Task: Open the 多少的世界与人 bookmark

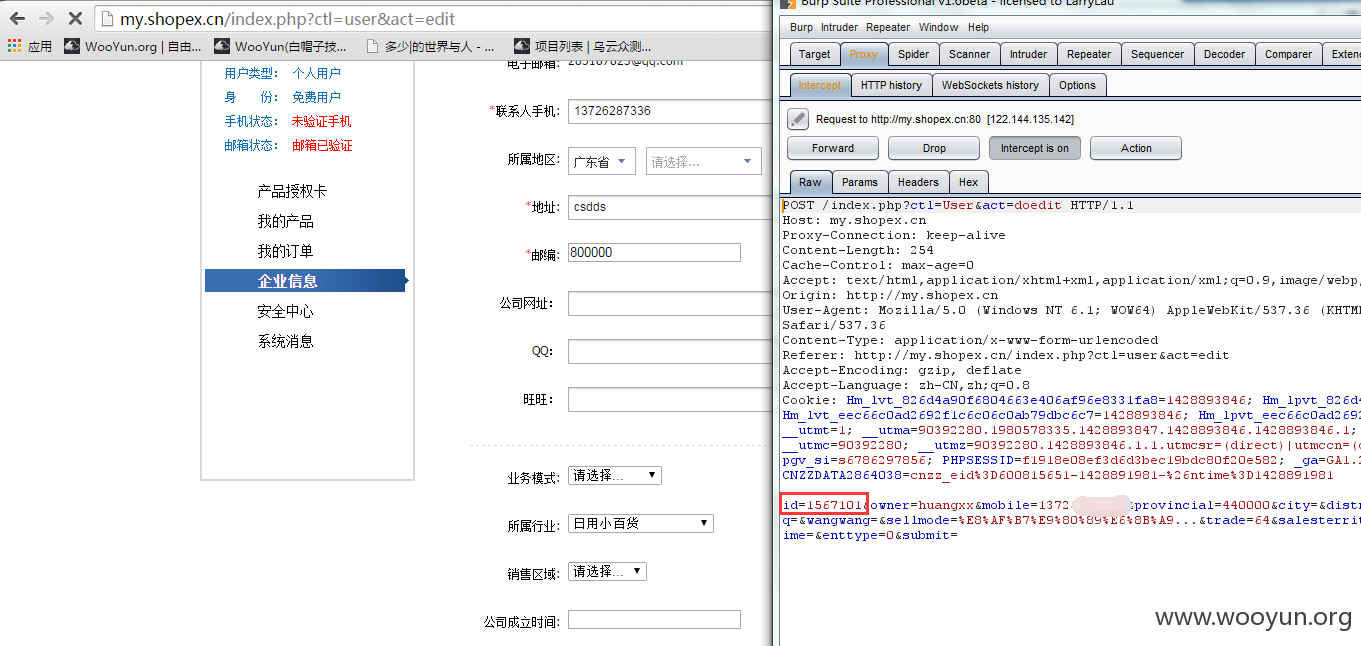Action: [430, 46]
